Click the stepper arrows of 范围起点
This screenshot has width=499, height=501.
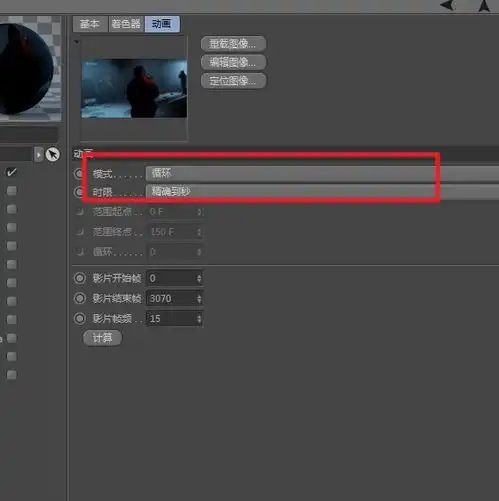pyautogui.click(x=199, y=212)
